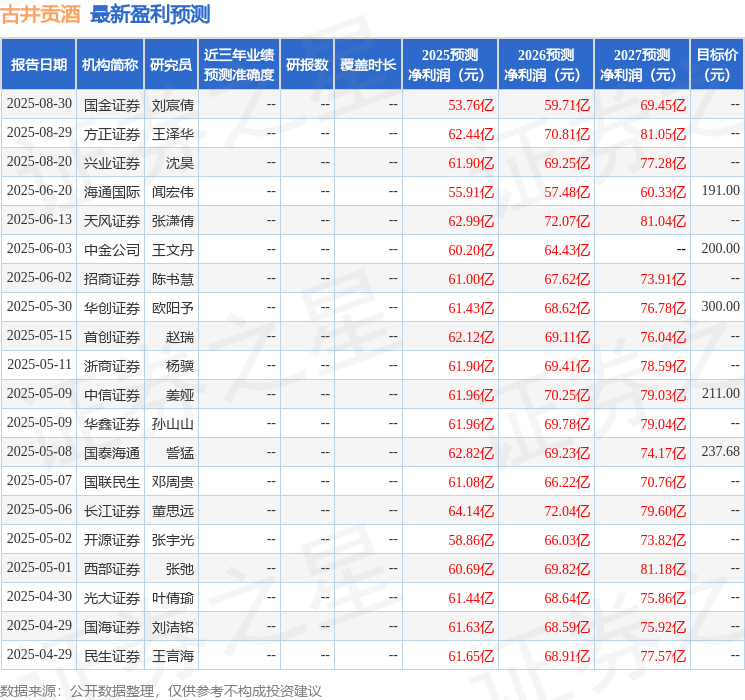Click the 300.00 target price value
The height and width of the screenshot is (700, 745).
[720, 307]
